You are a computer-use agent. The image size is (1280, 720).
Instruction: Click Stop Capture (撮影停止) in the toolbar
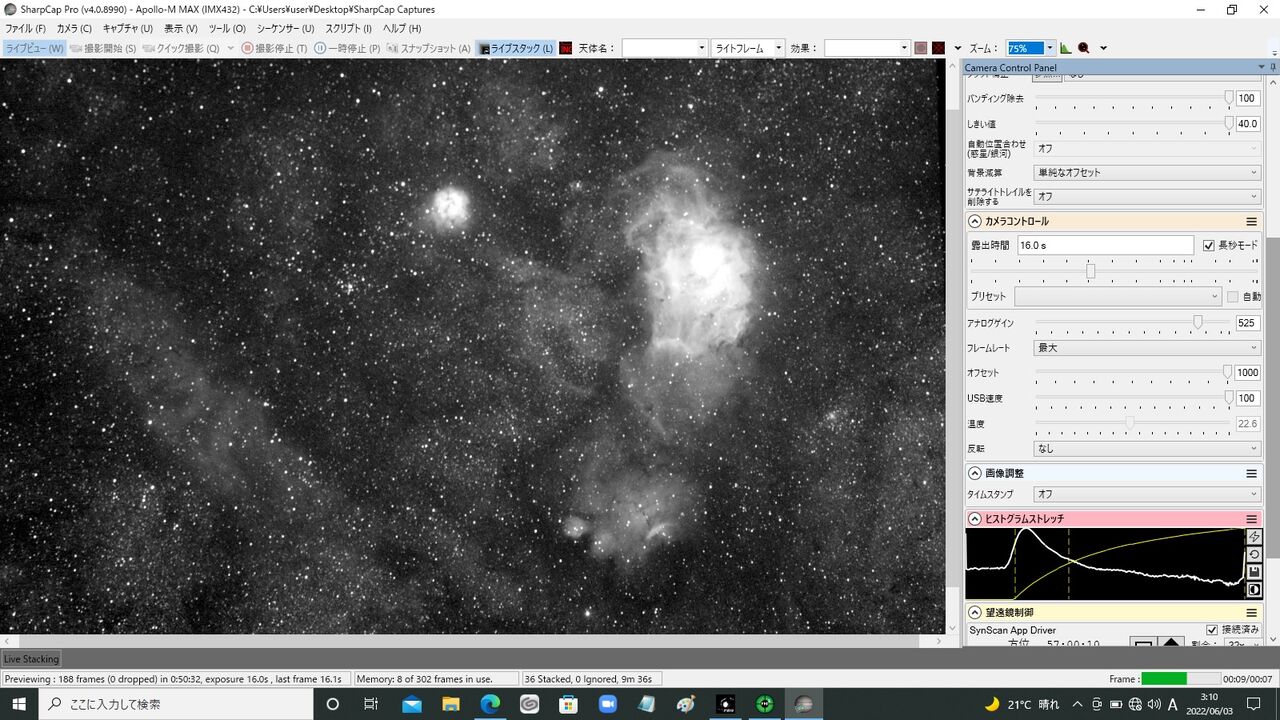tap(274, 48)
